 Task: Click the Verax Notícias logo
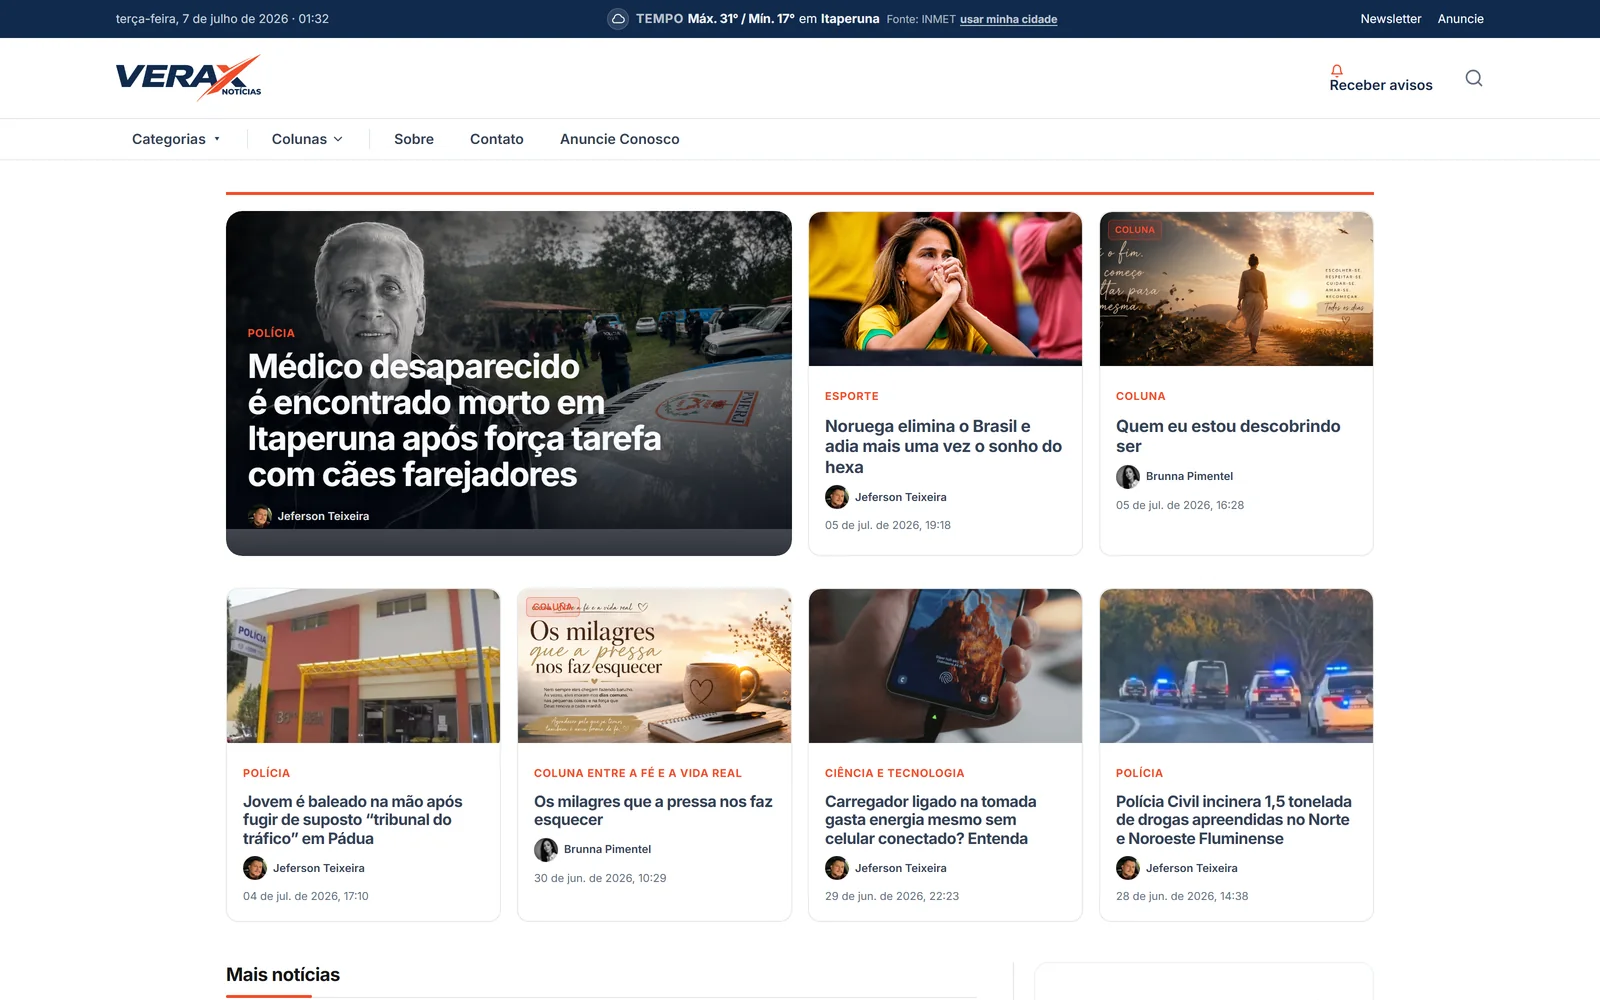pos(188,78)
